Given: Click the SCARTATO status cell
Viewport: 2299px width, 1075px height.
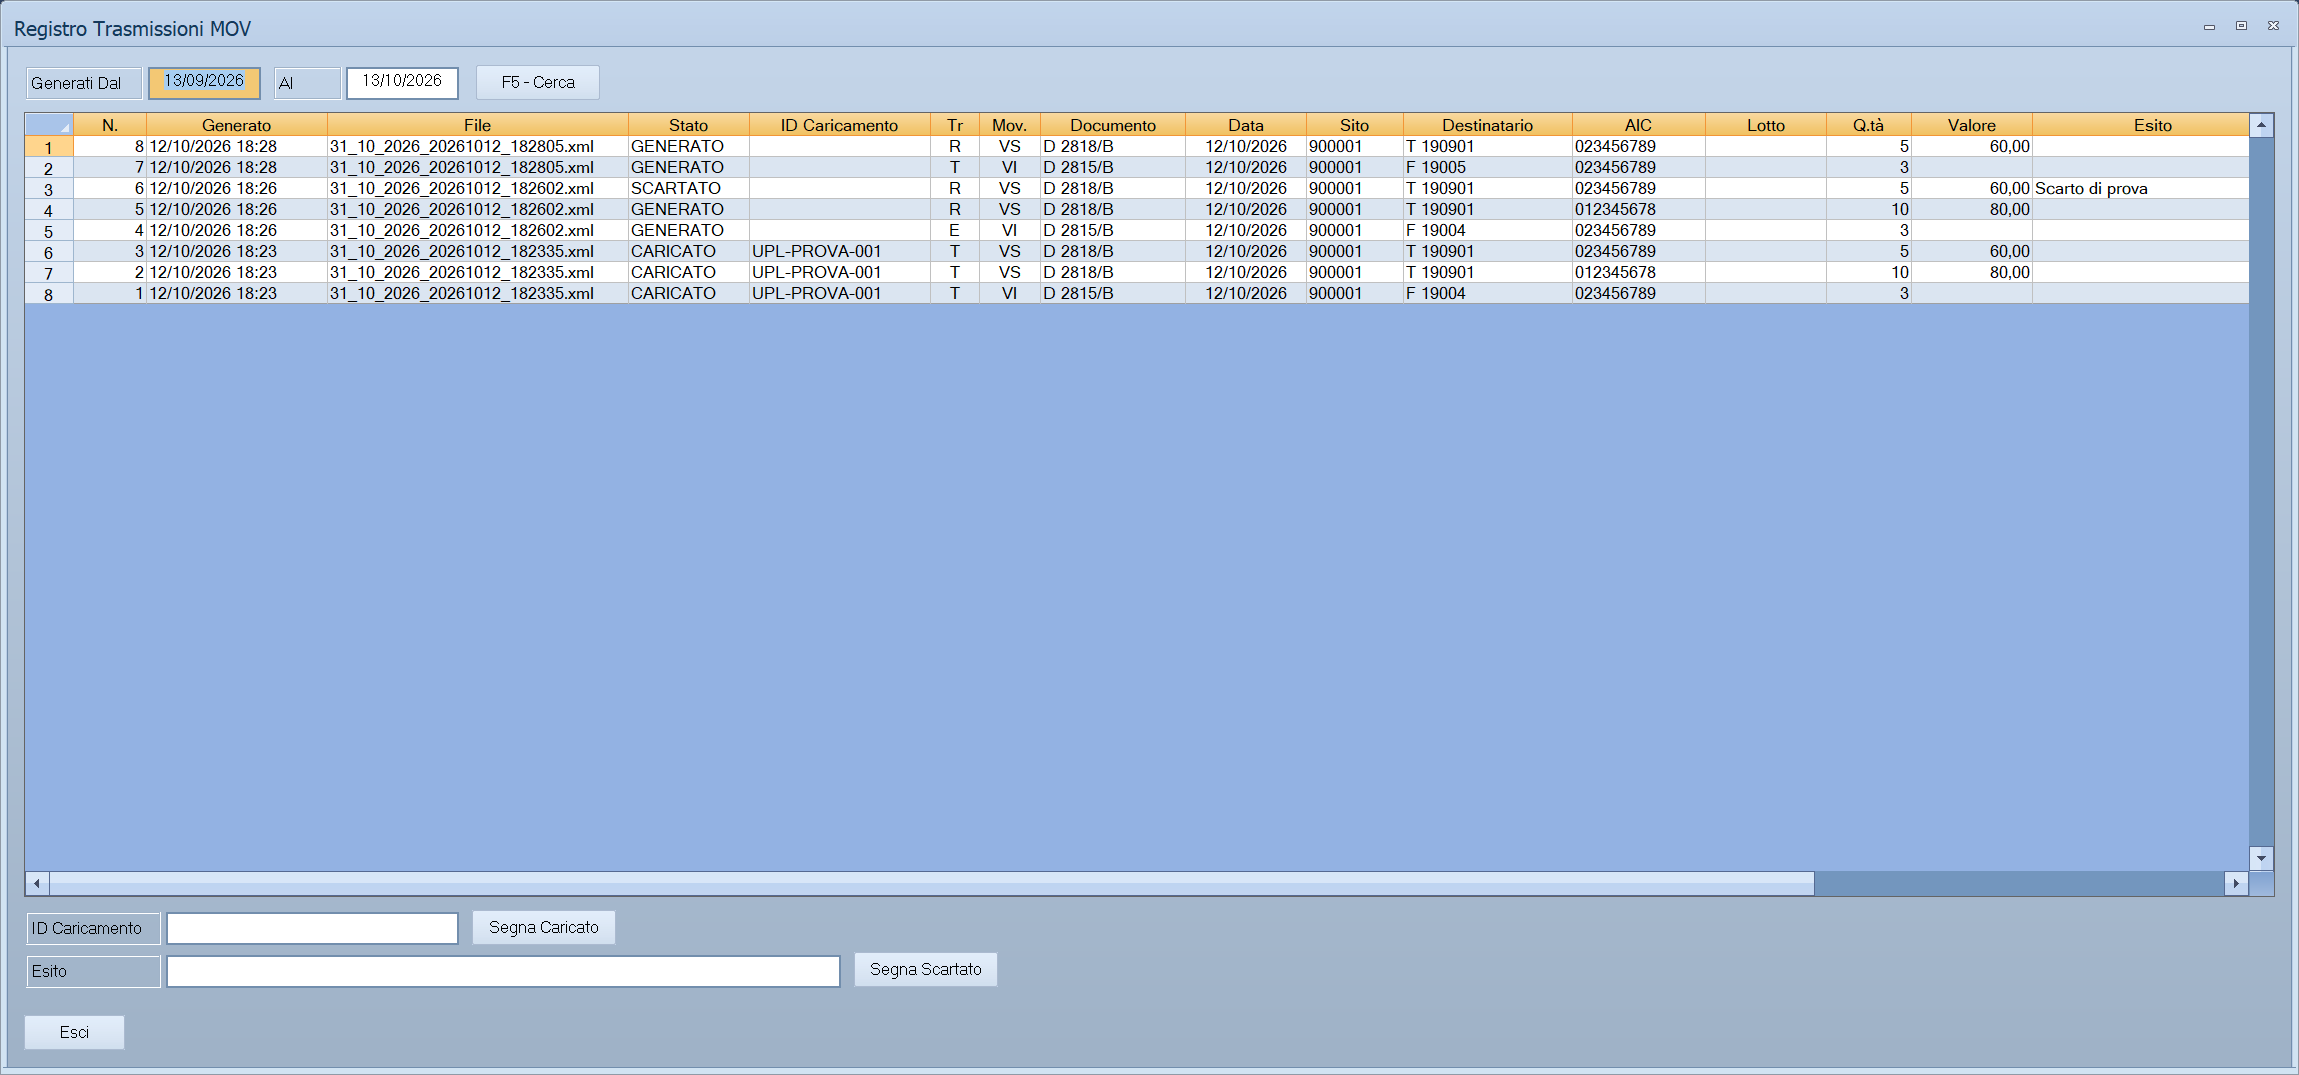Looking at the screenshot, I should point(689,188).
